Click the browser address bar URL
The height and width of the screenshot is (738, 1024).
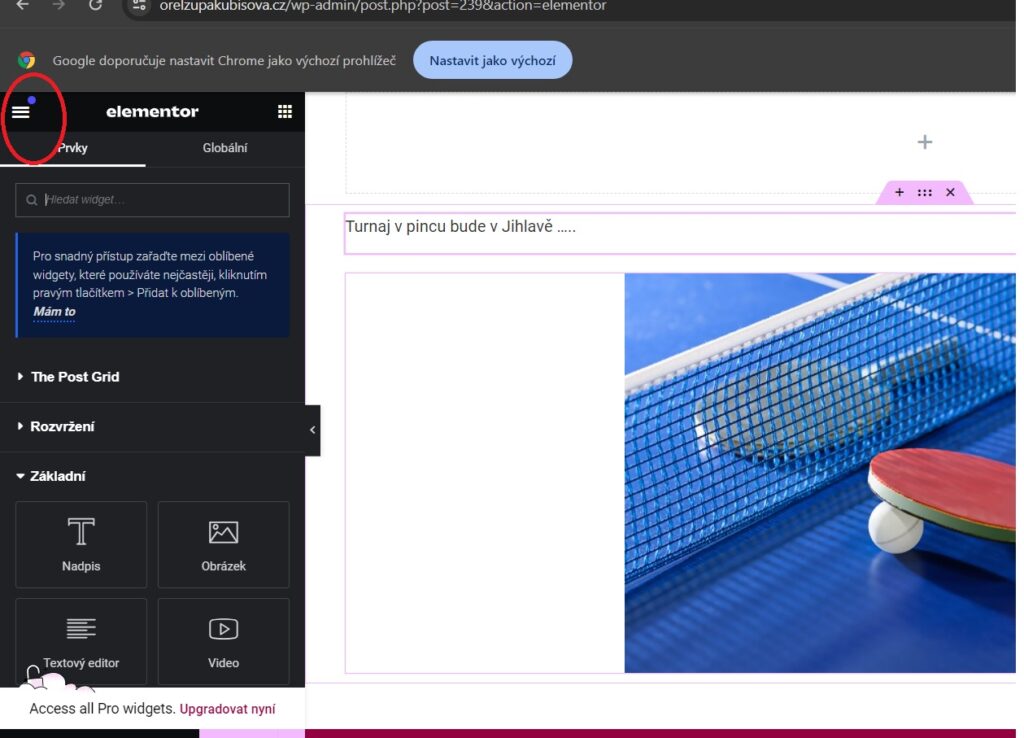click(383, 6)
